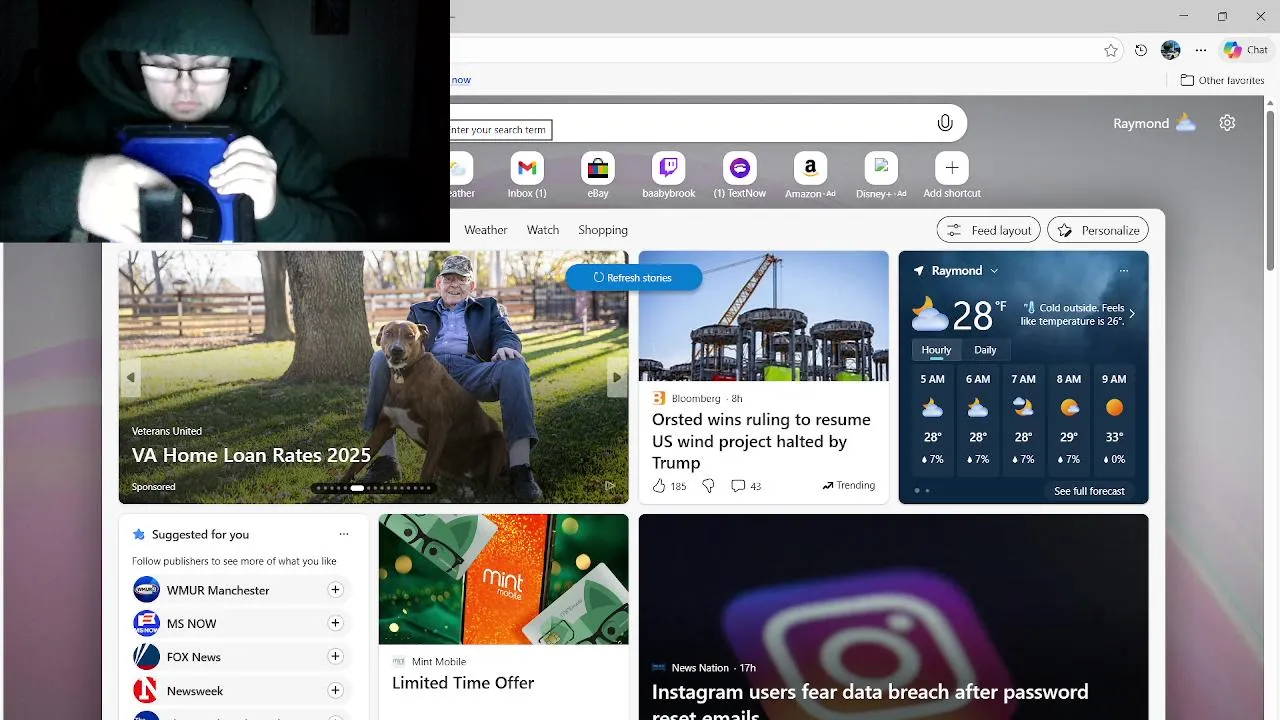
Task: Open the Amazon ad shortcut
Action: coord(810,176)
